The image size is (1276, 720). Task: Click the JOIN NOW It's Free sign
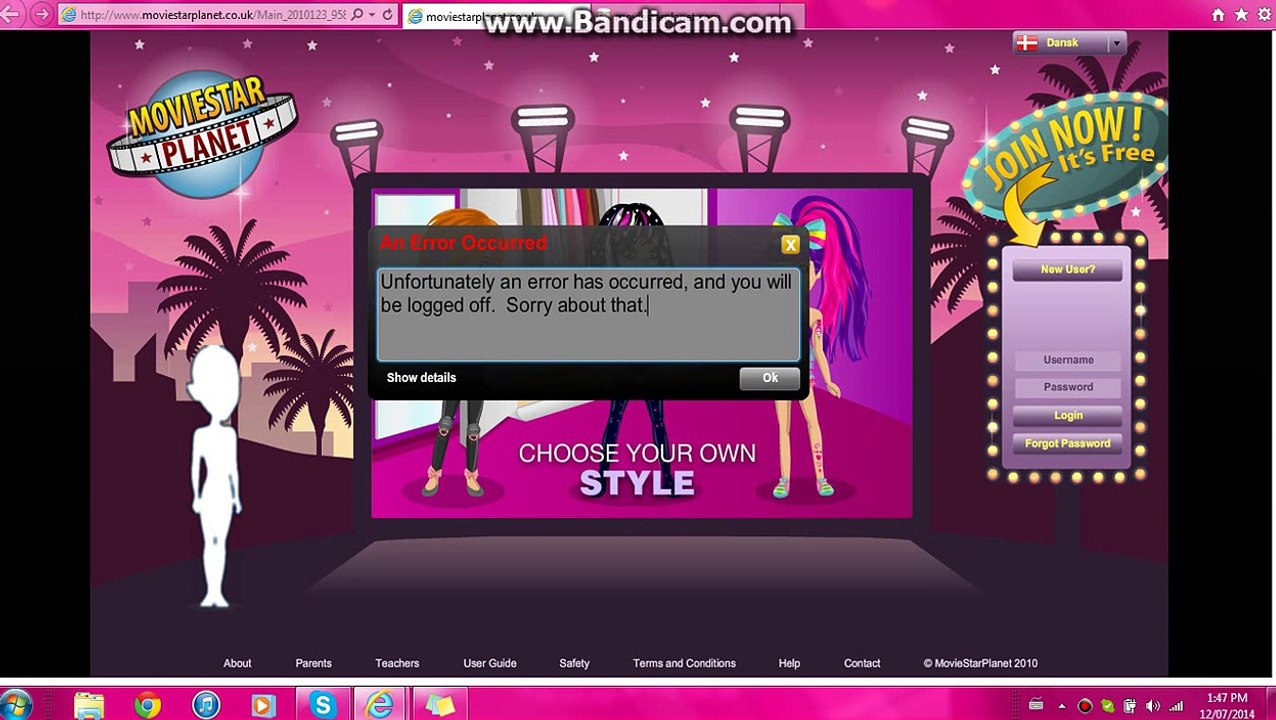[1065, 155]
